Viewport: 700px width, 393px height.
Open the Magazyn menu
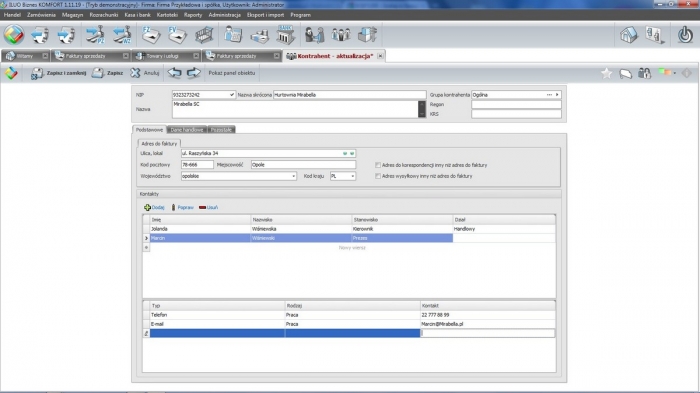pos(72,15)
